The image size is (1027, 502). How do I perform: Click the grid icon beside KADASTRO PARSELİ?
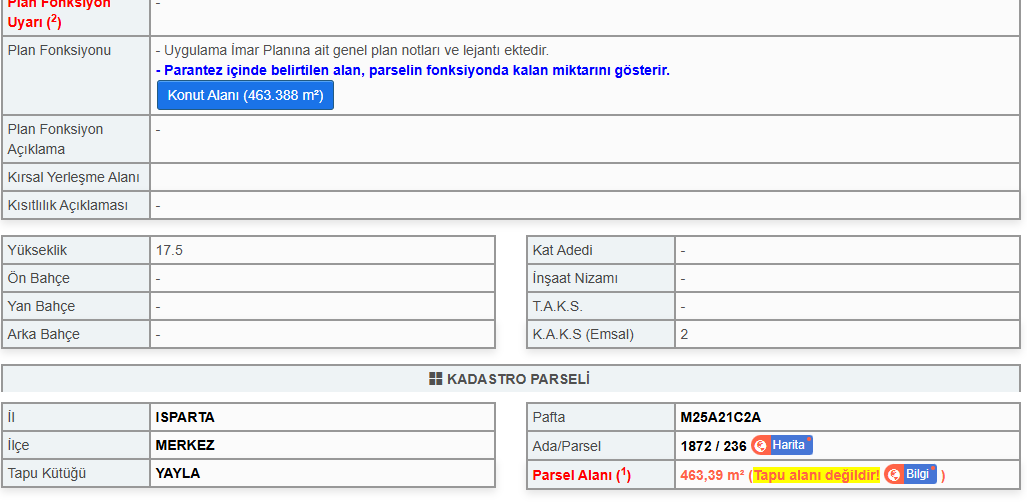pyautogui.click(x=436, y=379)
